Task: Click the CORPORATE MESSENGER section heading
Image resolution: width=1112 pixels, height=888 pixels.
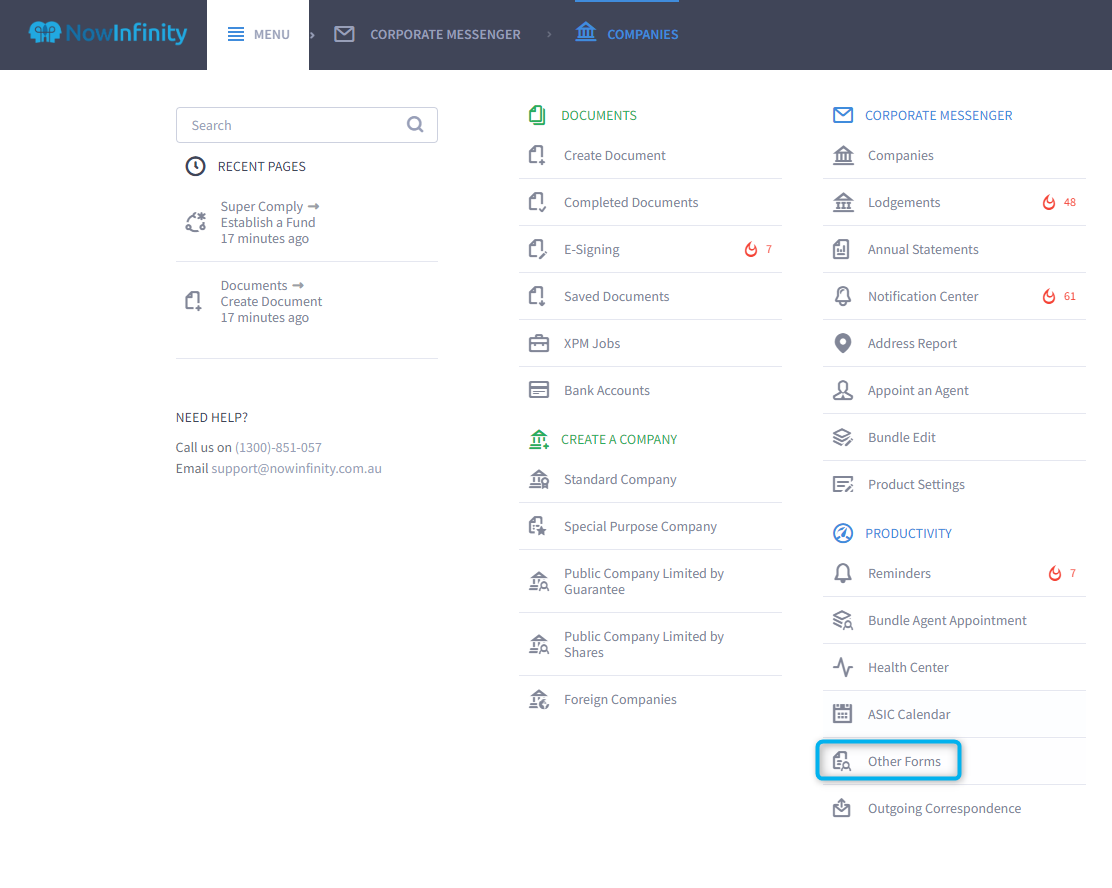Action: pos(938,116)
